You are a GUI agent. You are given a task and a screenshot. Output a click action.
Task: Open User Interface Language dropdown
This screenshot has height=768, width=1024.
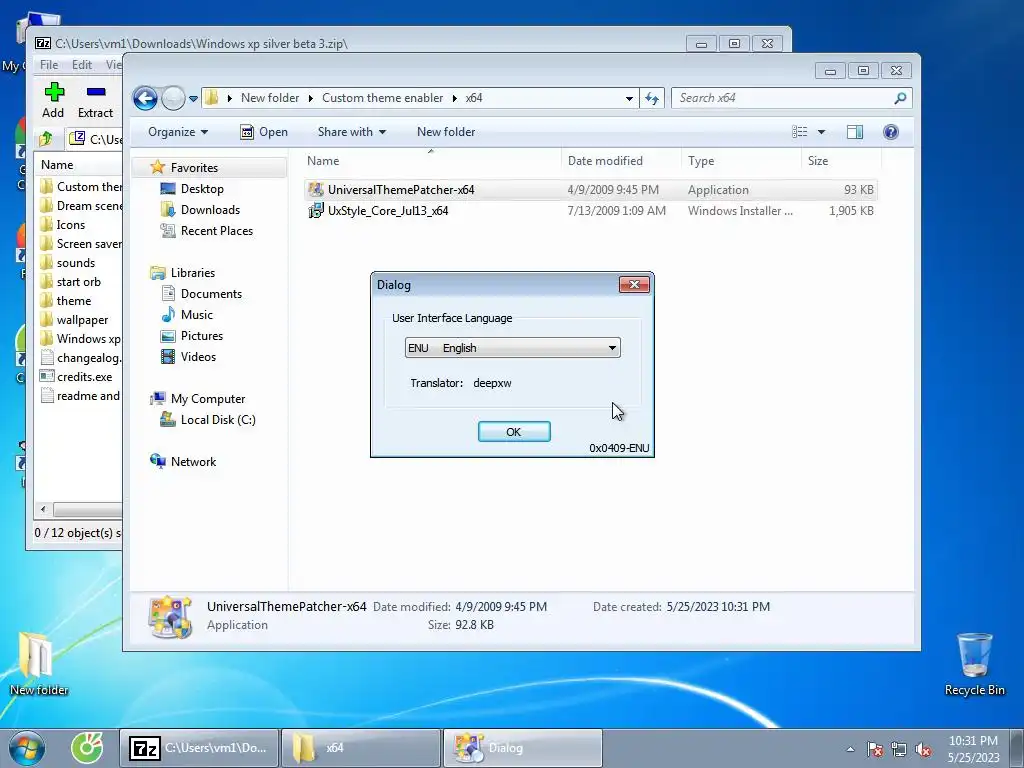(x=513, y=348)
